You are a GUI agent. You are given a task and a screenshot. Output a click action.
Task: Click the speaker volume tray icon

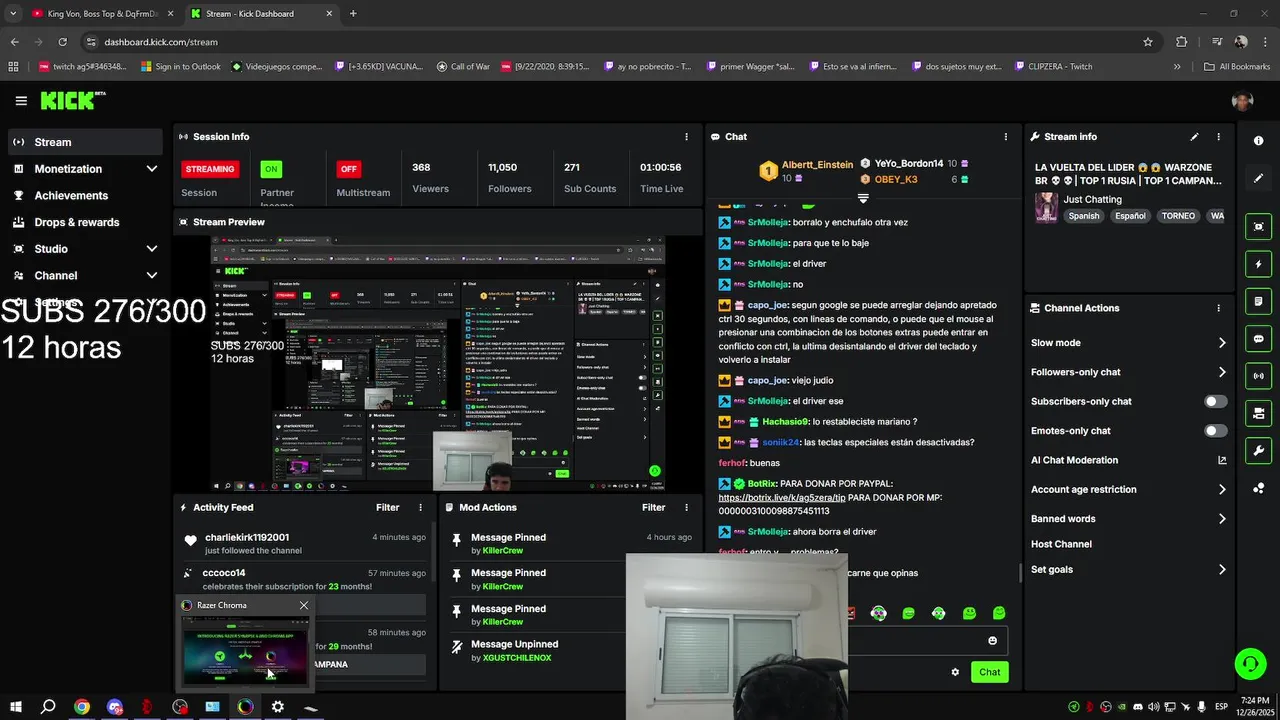[x=1151, y=706]
